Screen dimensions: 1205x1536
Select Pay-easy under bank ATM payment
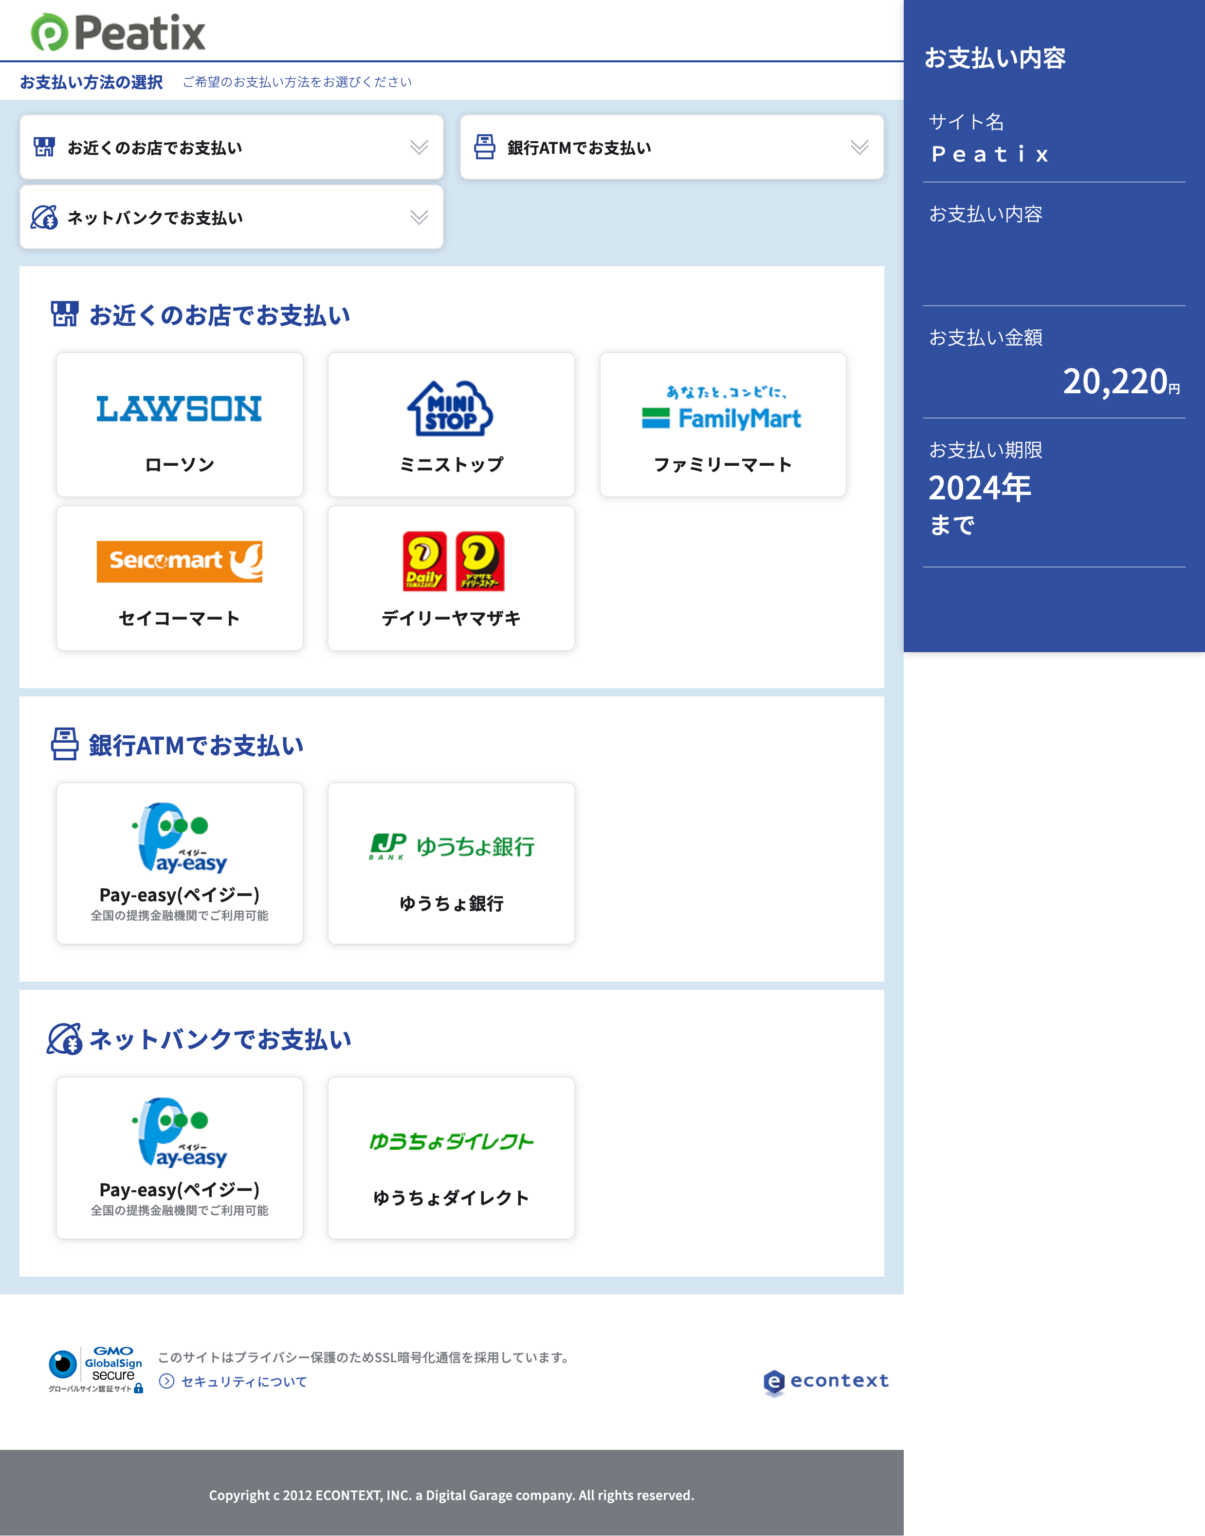(180, 862)
